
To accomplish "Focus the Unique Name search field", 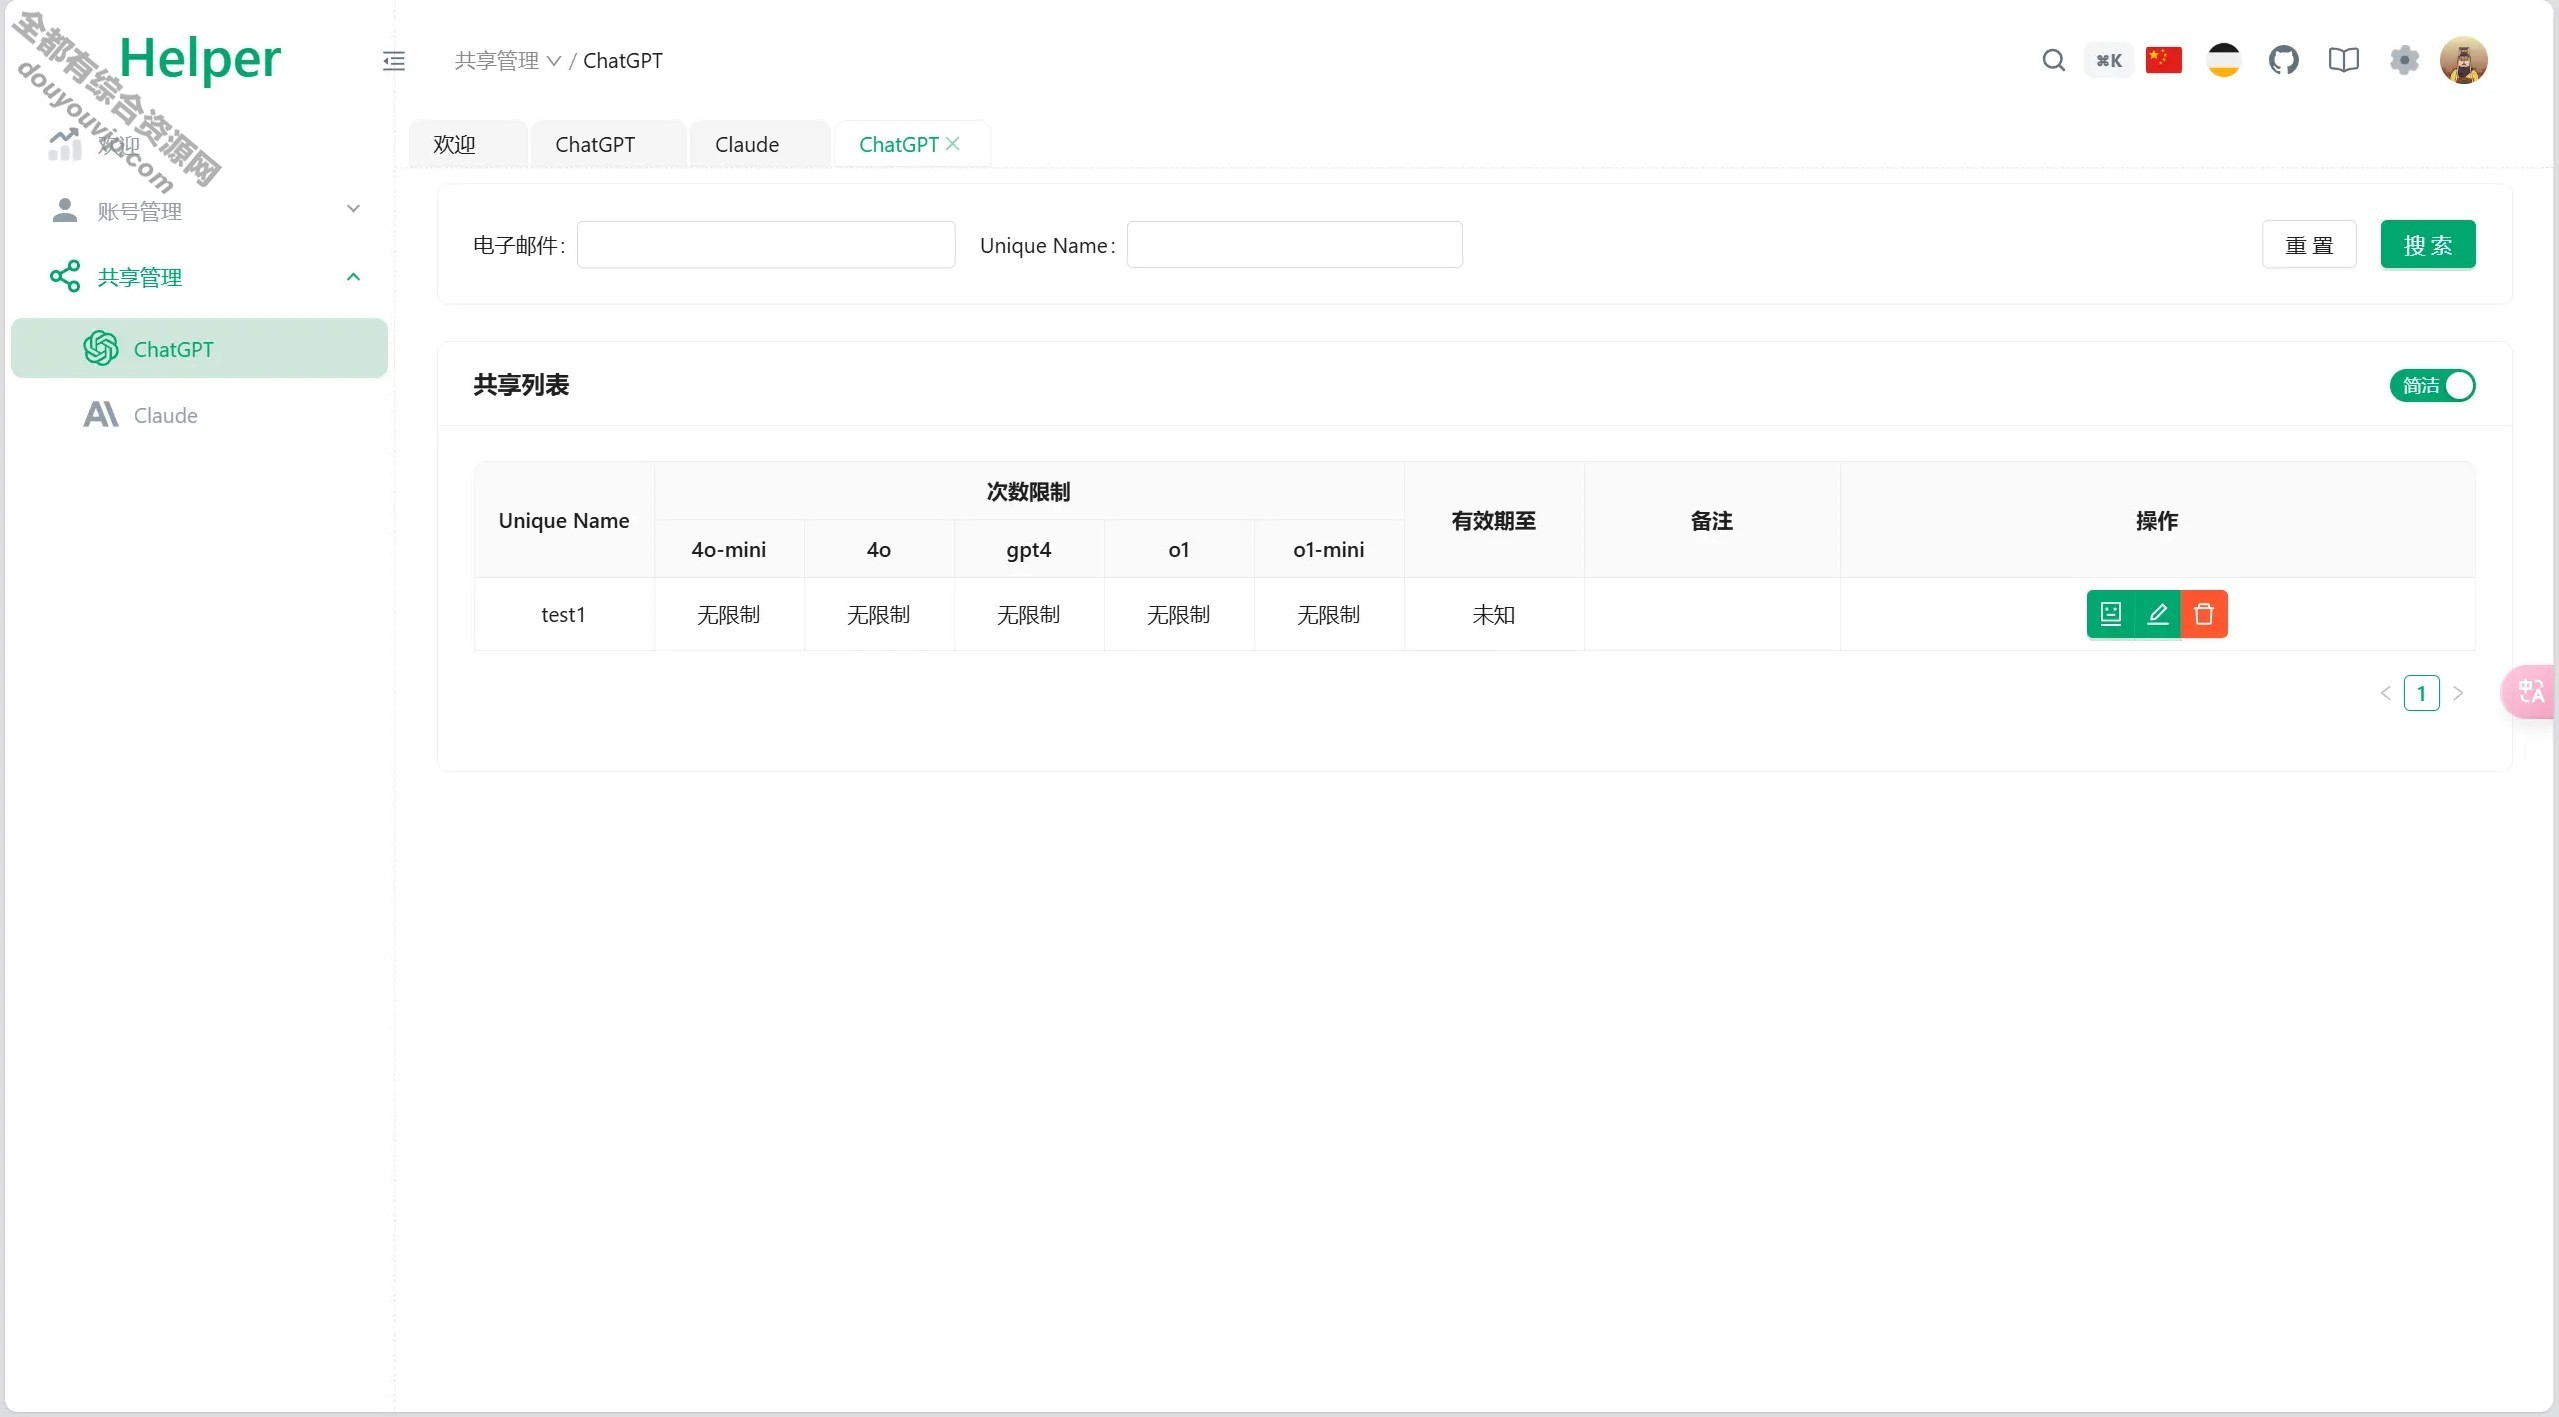I will point(1294,245).
